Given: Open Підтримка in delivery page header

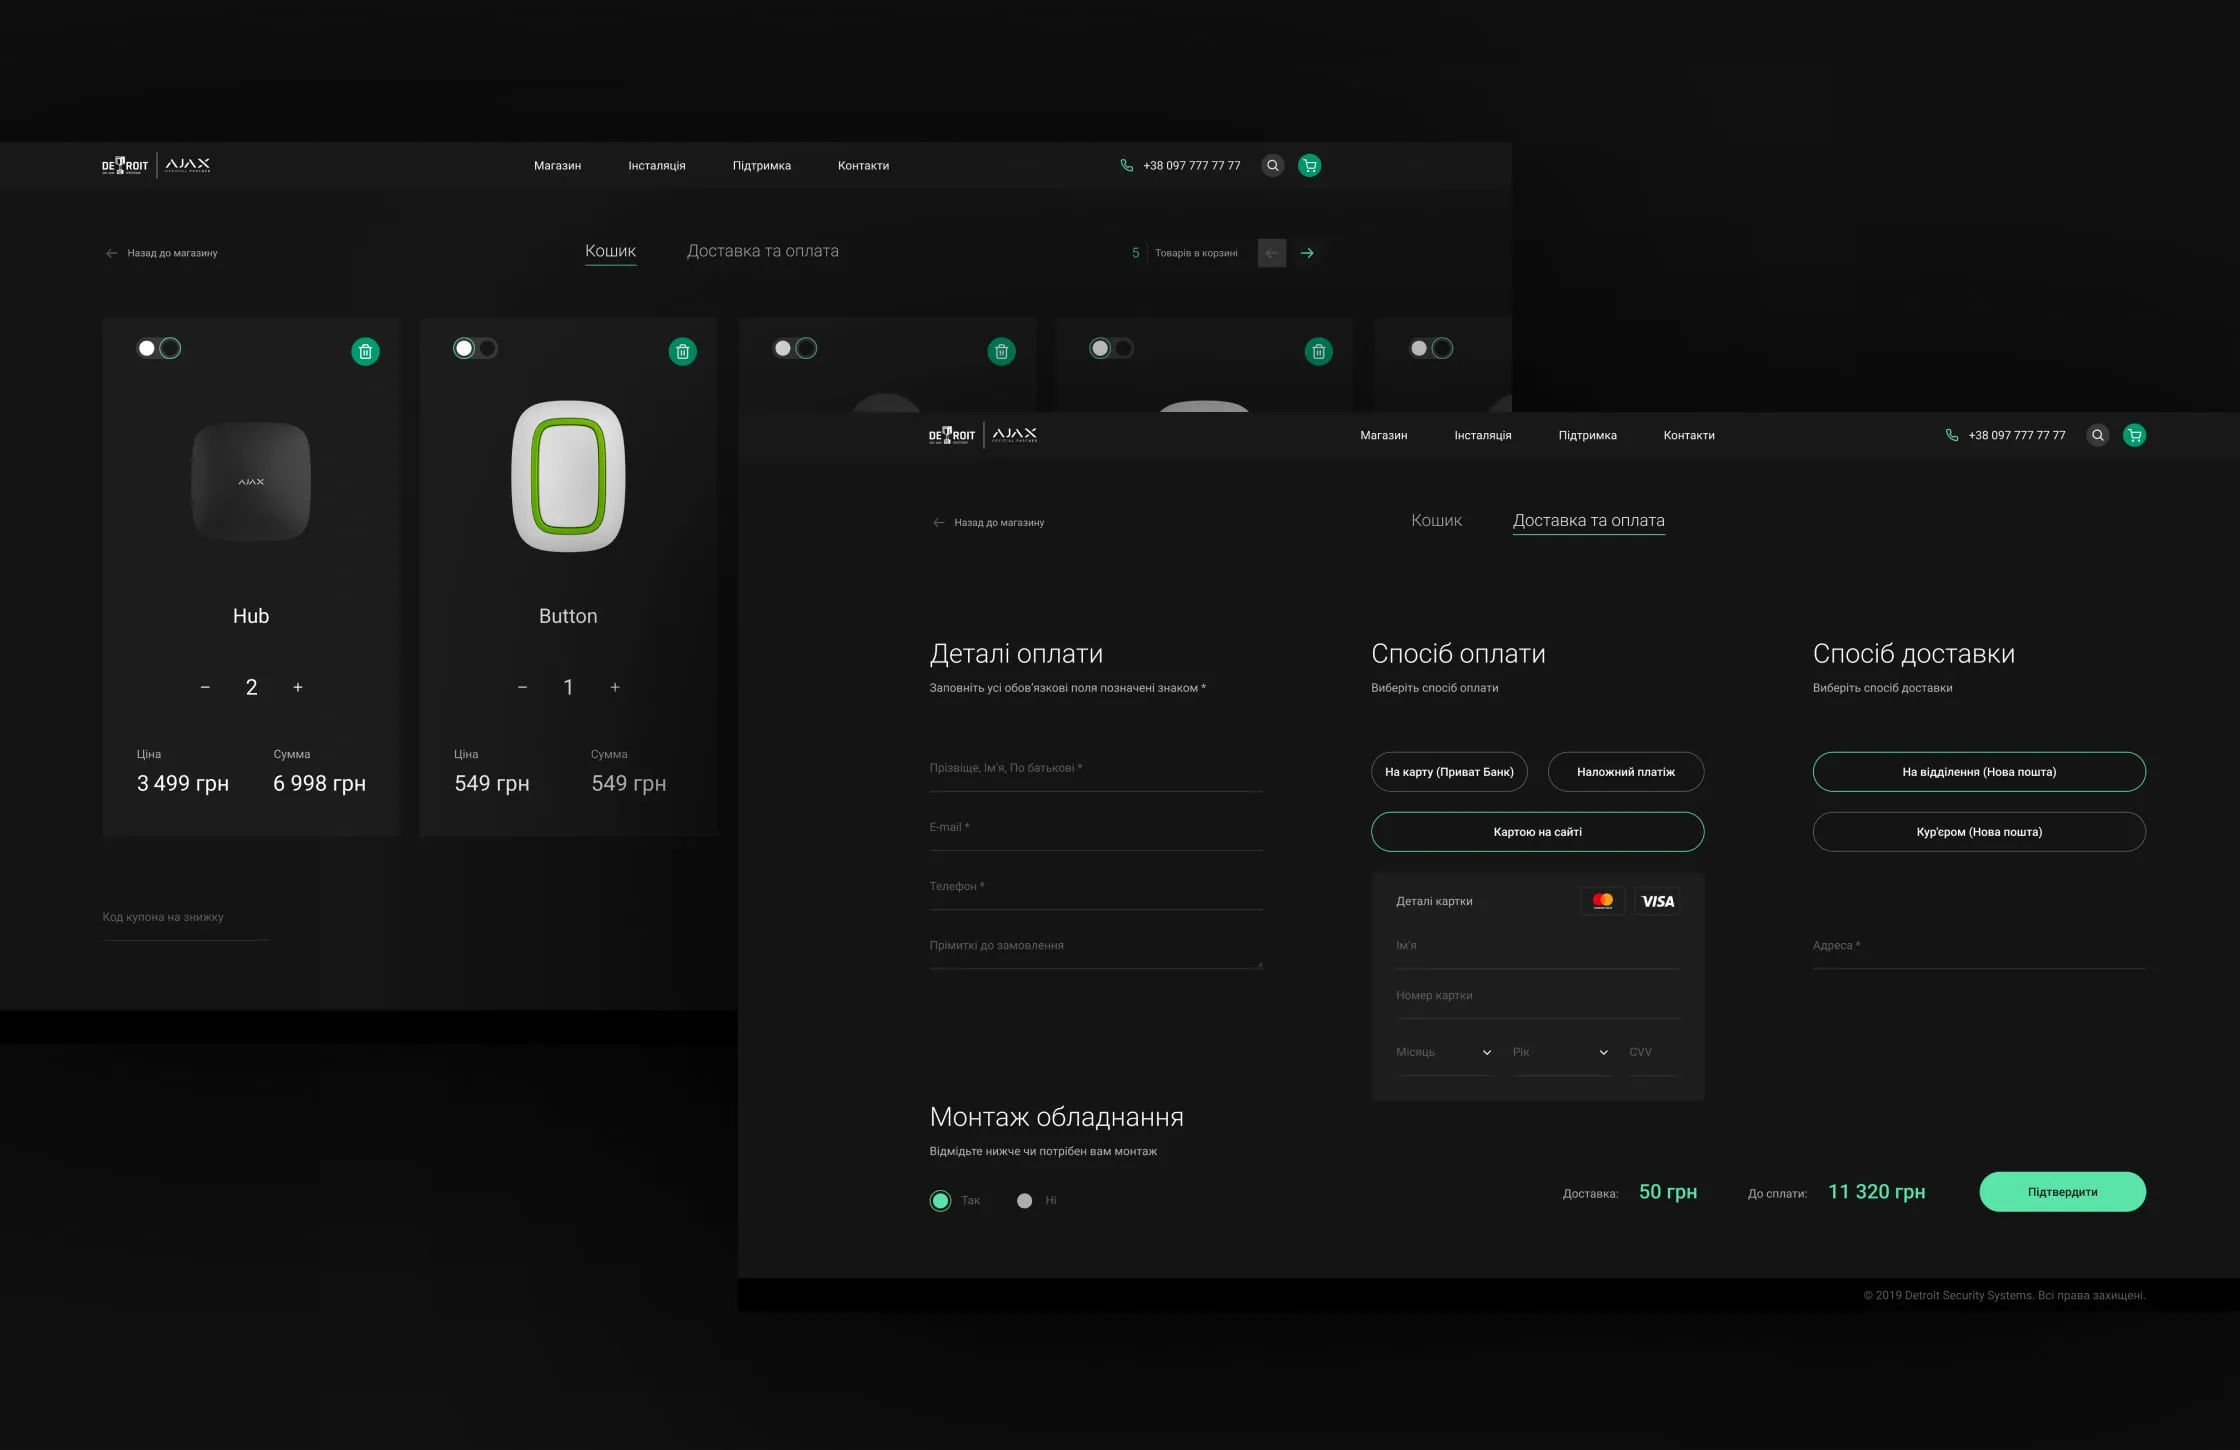Looking at the screenshot, I should point(1587,436).
